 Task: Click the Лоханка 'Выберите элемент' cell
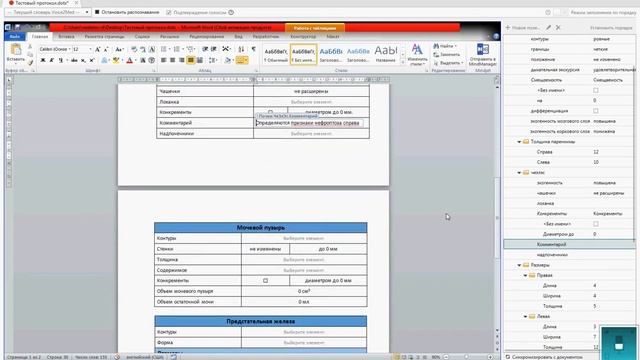[311, 102]
